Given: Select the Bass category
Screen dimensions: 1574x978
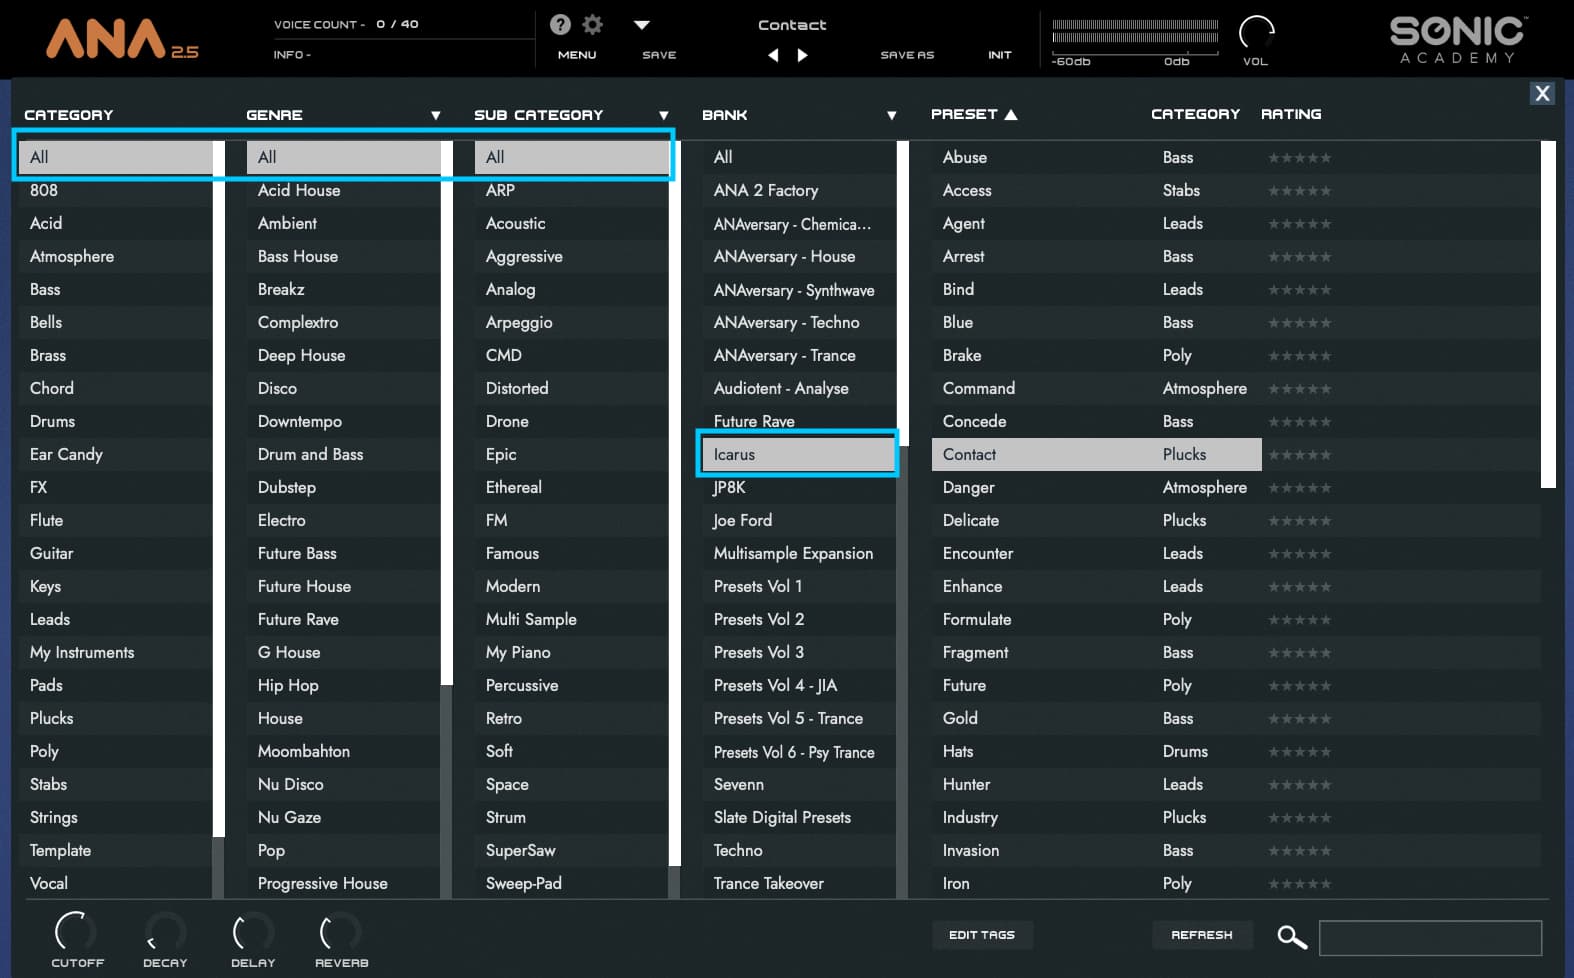Looking at the screenshot, I should (x=115, y=289).
